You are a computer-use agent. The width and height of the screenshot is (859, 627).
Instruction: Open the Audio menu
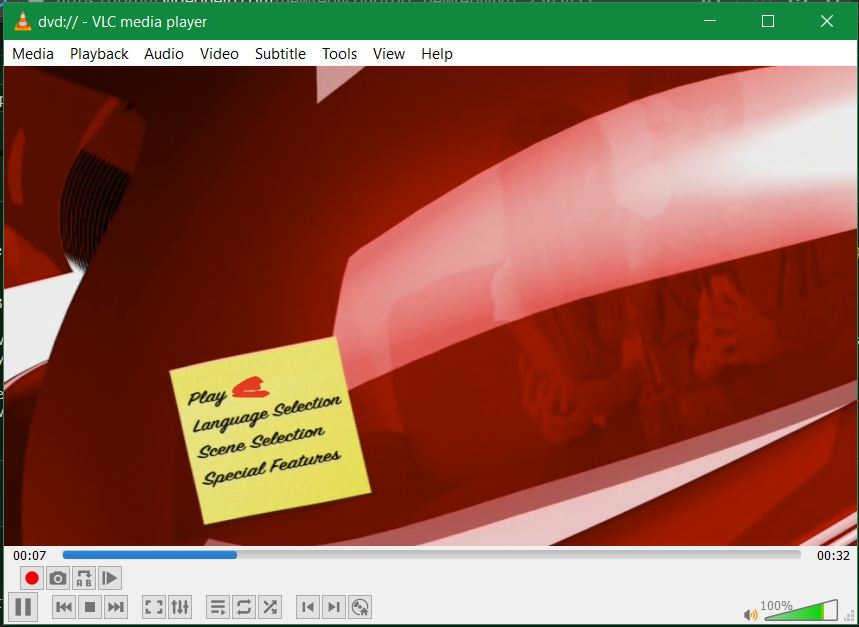[x=164, y=54]
